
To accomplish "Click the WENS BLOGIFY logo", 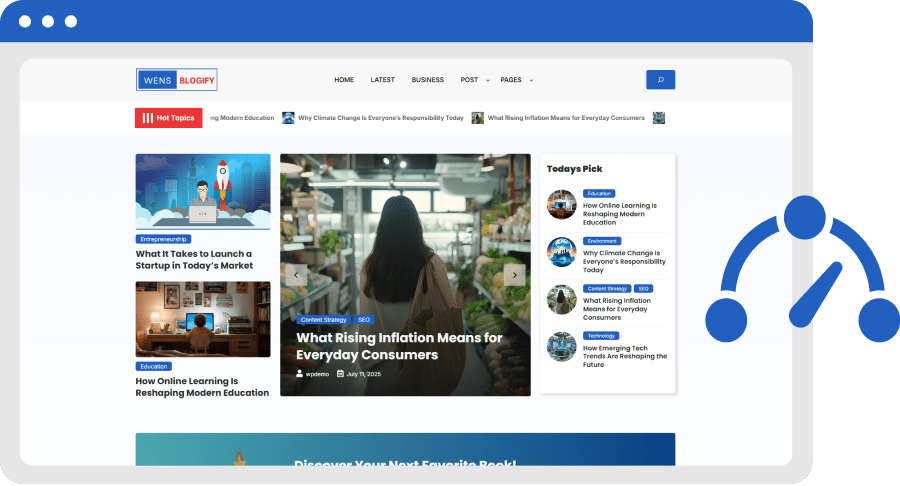I will pos(176,80).
